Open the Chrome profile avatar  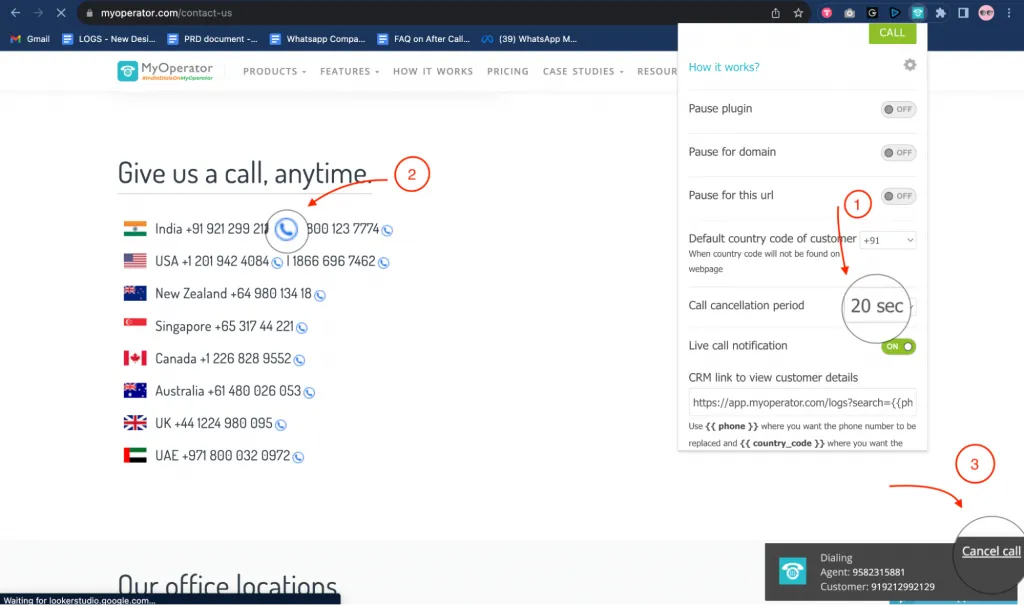tap(986, 12)
